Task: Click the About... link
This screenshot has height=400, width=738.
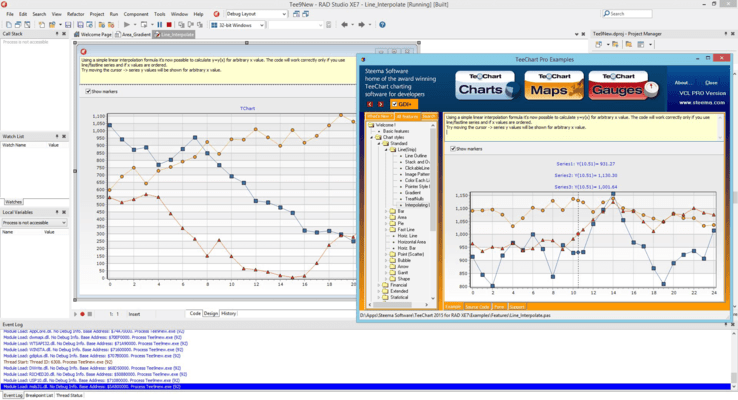Action: [682, 82]
